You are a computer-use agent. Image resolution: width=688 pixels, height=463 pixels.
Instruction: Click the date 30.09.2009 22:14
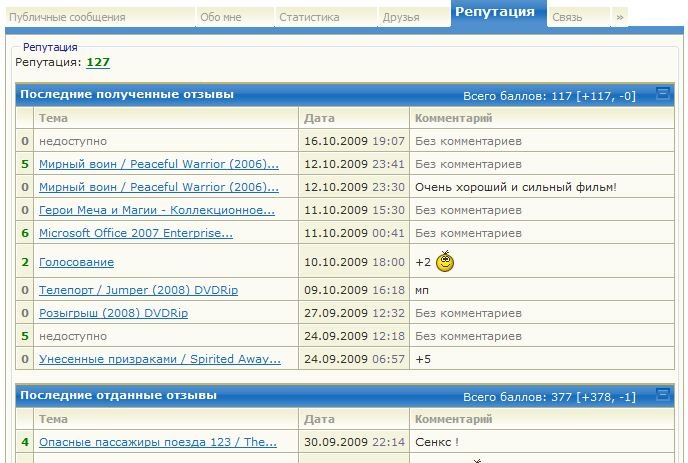[x=355, y=442]
